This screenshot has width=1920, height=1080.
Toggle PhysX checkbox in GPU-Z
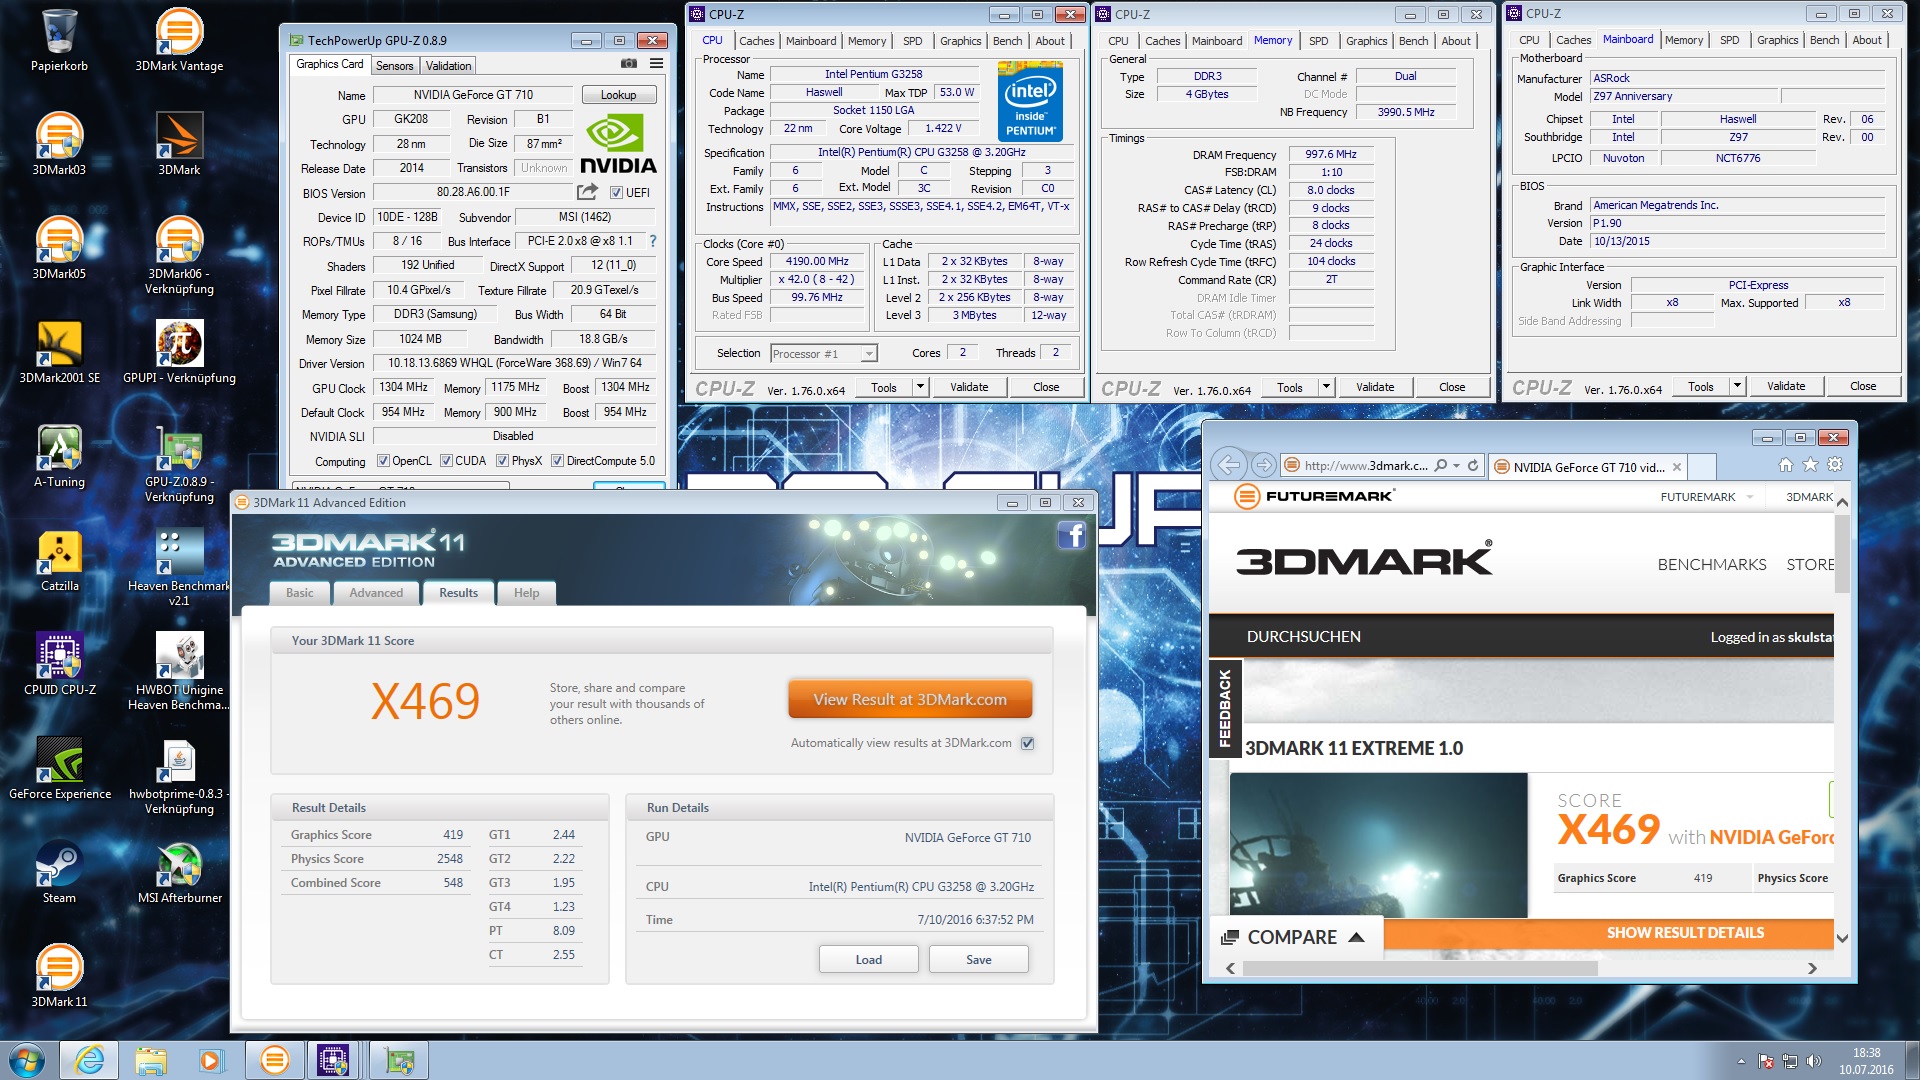pos(502,461)
